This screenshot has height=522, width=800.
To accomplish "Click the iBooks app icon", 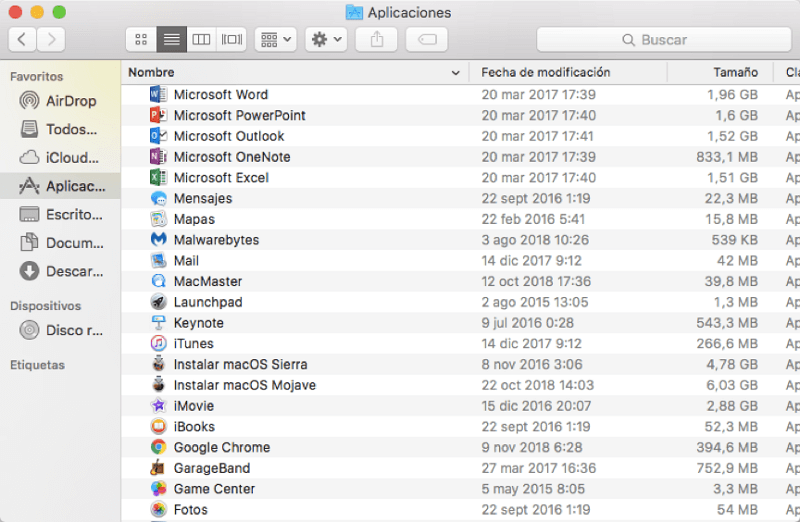I will coord(158,426).
